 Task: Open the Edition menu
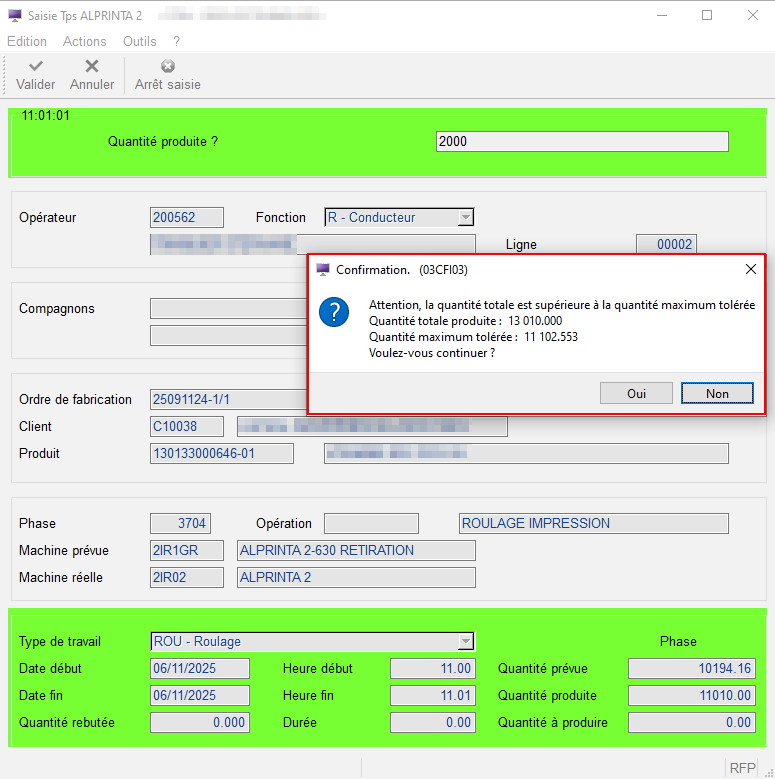click(27, 41)
